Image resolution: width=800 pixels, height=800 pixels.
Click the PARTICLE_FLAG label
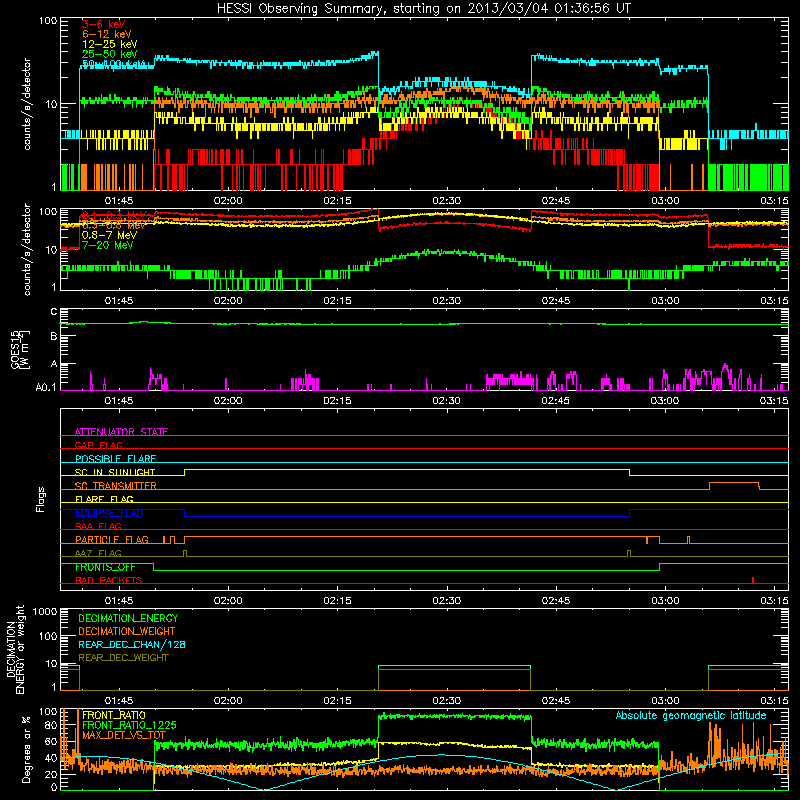112,540
